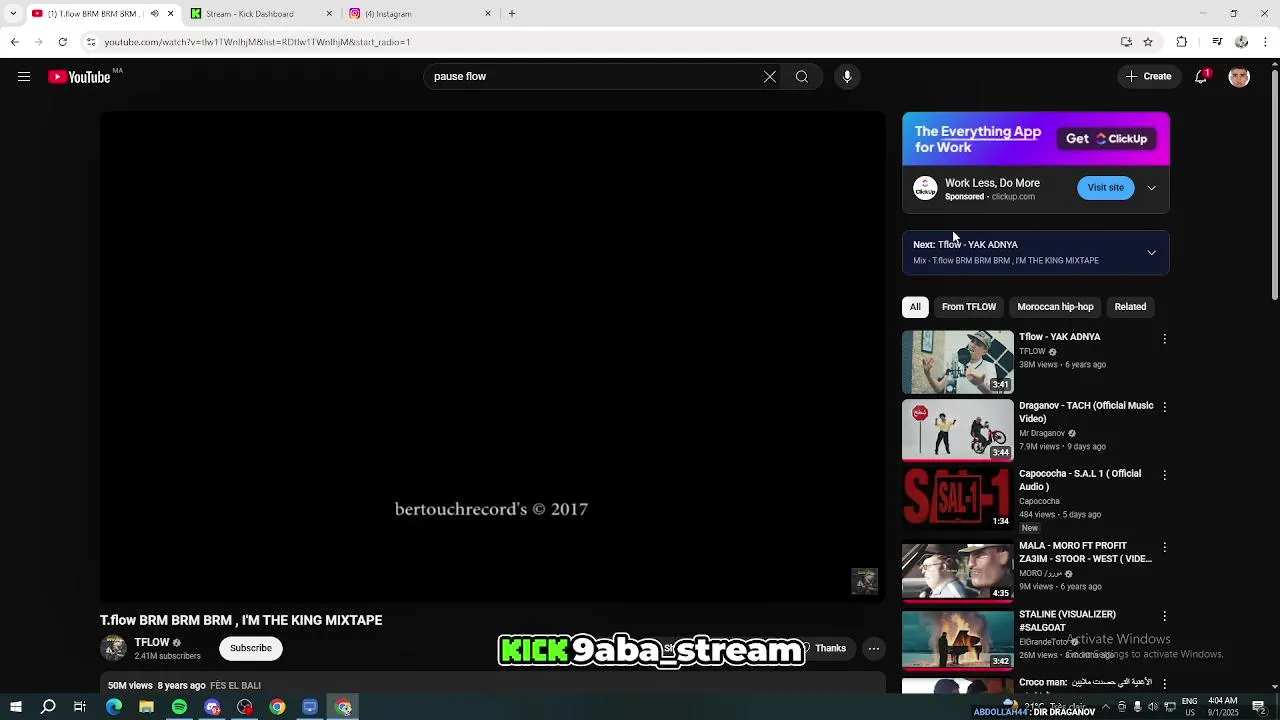Open the MALA - MORO FT PROFIT ZA3IM thumbnail
Viewport: 1280px width, 720px height.
pyautogui.click(x=958, y=571)
